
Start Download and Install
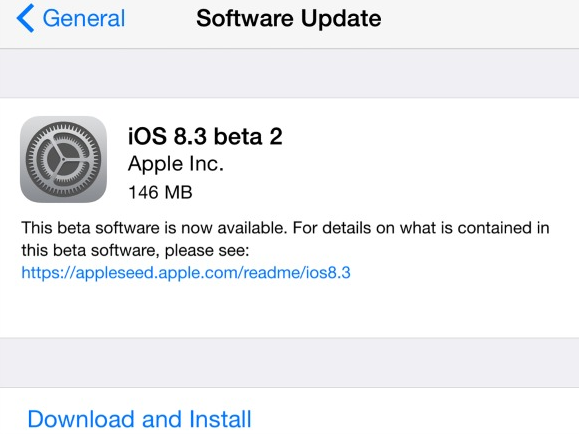(140, 419)
